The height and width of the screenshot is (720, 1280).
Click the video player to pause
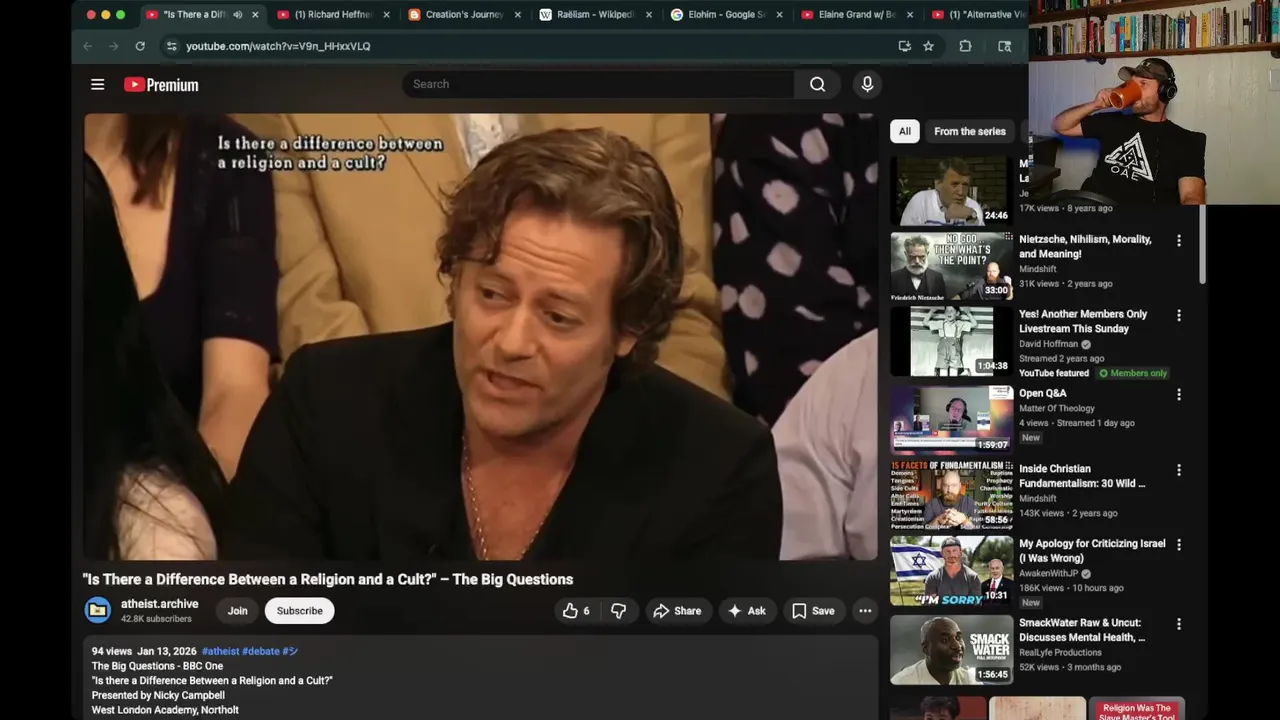tap(480, 336)
